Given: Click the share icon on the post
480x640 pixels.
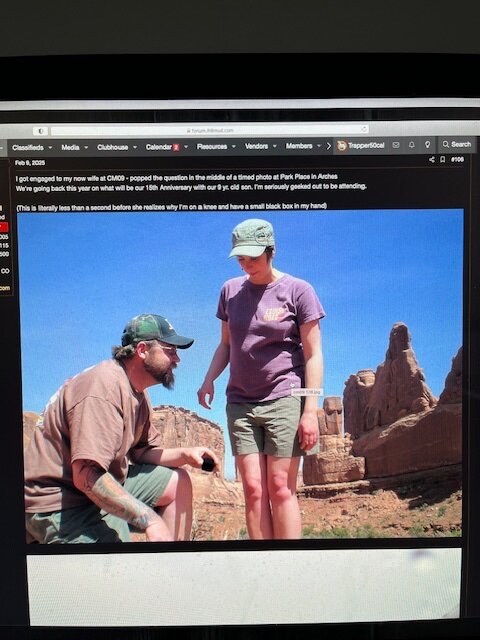Looking at the screenshot, I should click(x=432, y=160).
